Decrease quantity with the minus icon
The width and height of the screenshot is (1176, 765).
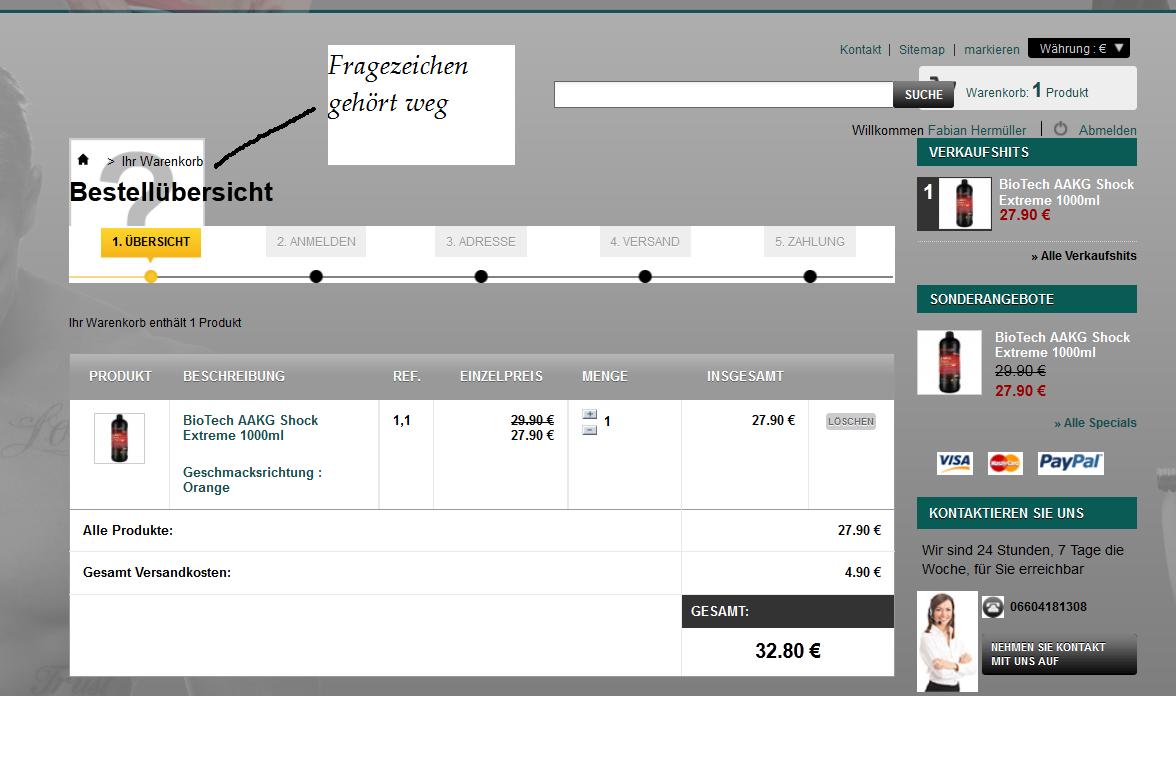590,430
